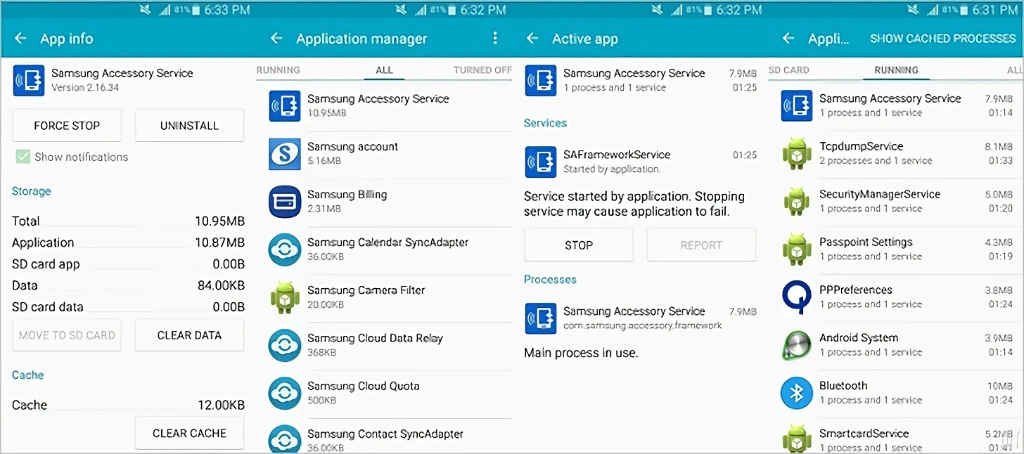The height and width of the screenshot is (454, 1024).
Task: Click the Storage section header
Action: tap(31, 191)
